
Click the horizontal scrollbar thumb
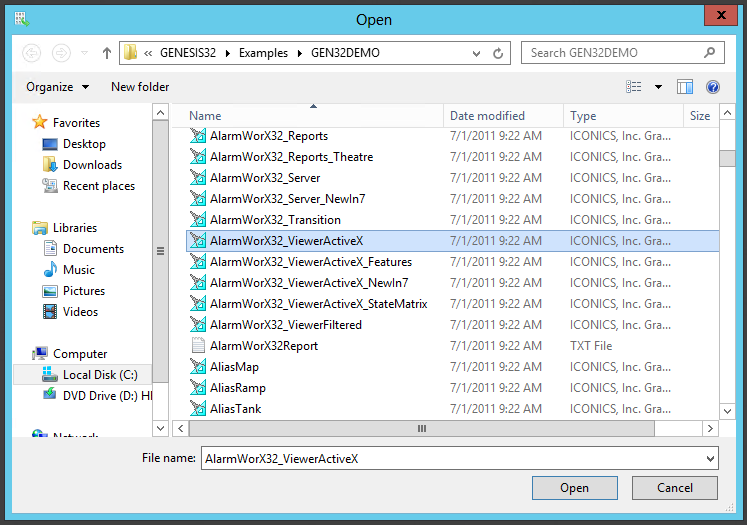coord(421,428)
